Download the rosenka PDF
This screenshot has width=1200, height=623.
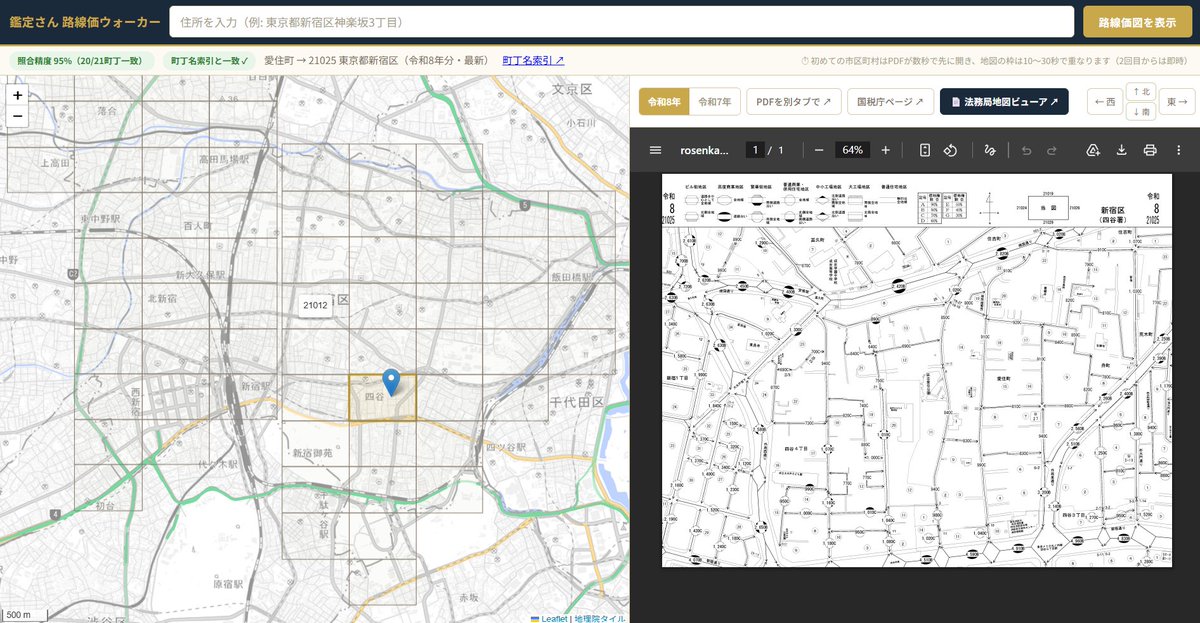[1121, 150]
